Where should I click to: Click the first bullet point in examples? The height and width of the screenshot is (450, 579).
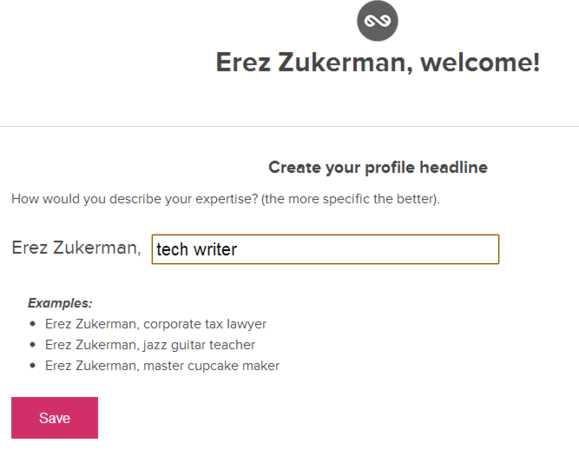(x=33, y=324)
